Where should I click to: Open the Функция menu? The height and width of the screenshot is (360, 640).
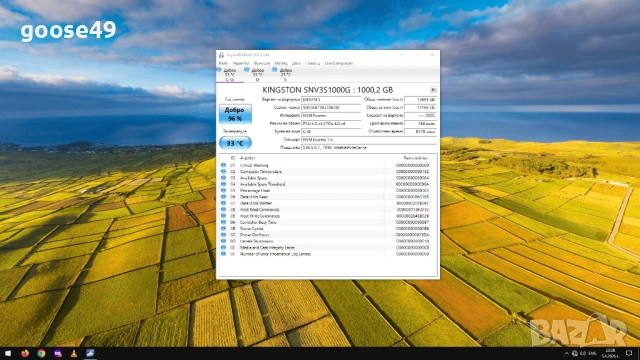coord(262,63)
